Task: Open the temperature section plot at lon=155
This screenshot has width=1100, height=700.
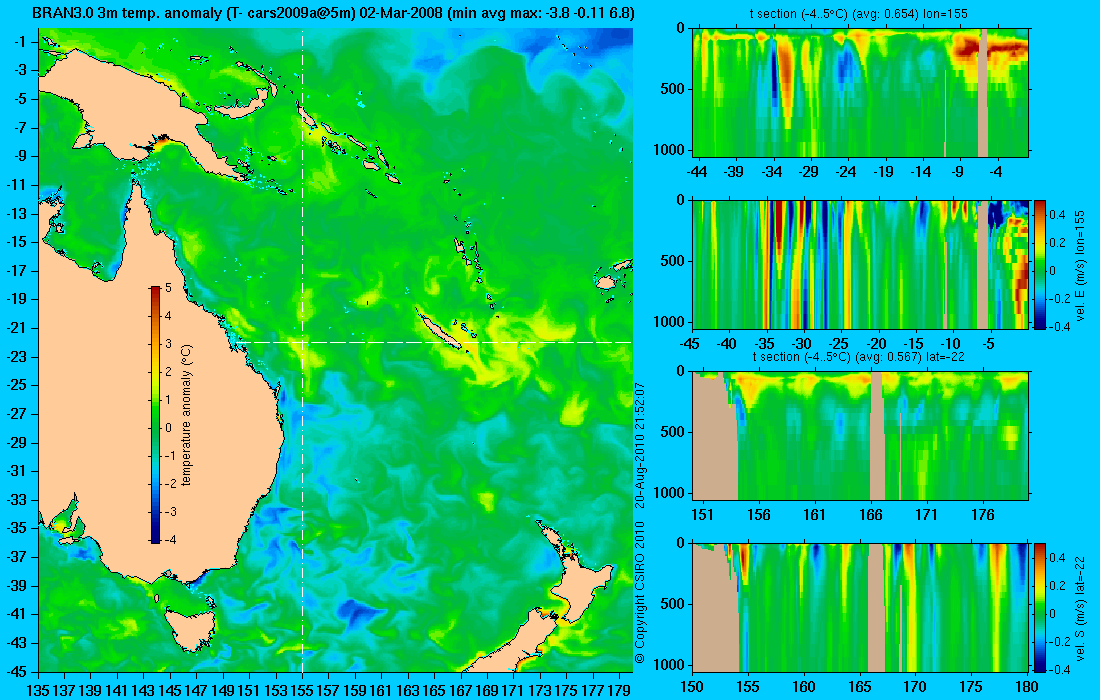Action: pos(860,93)
